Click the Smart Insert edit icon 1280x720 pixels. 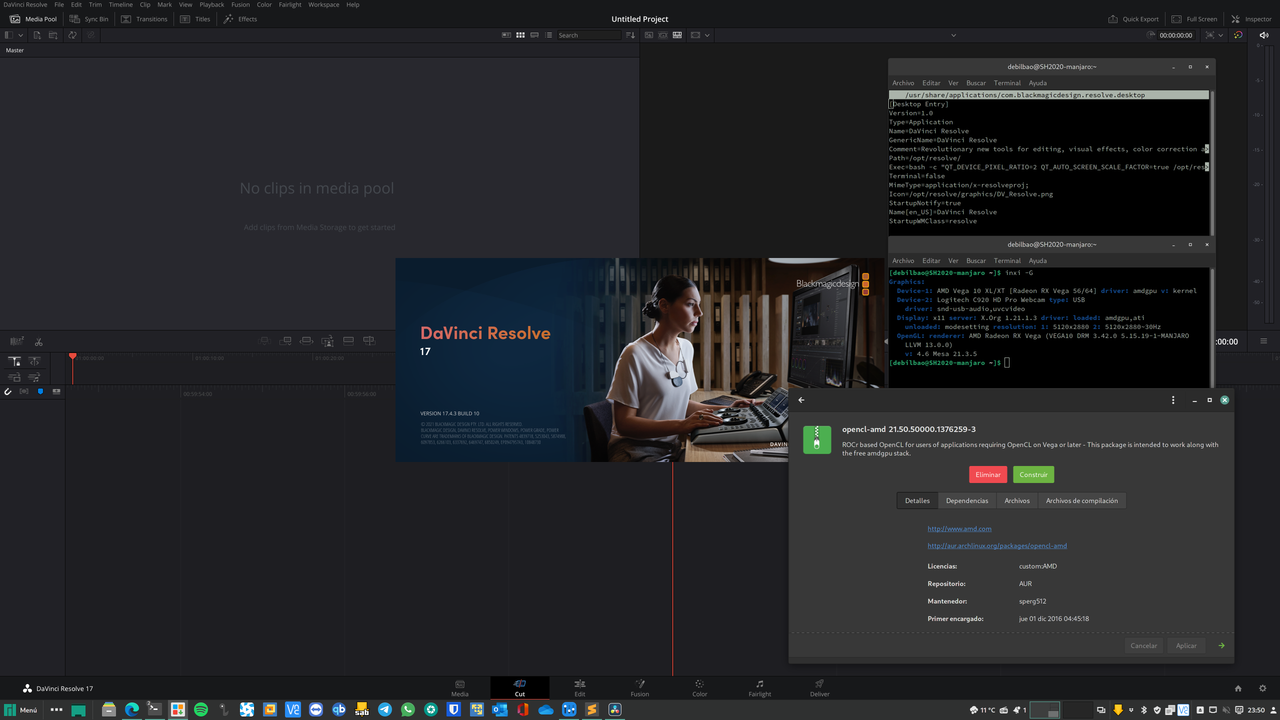[x=264, y=341]
